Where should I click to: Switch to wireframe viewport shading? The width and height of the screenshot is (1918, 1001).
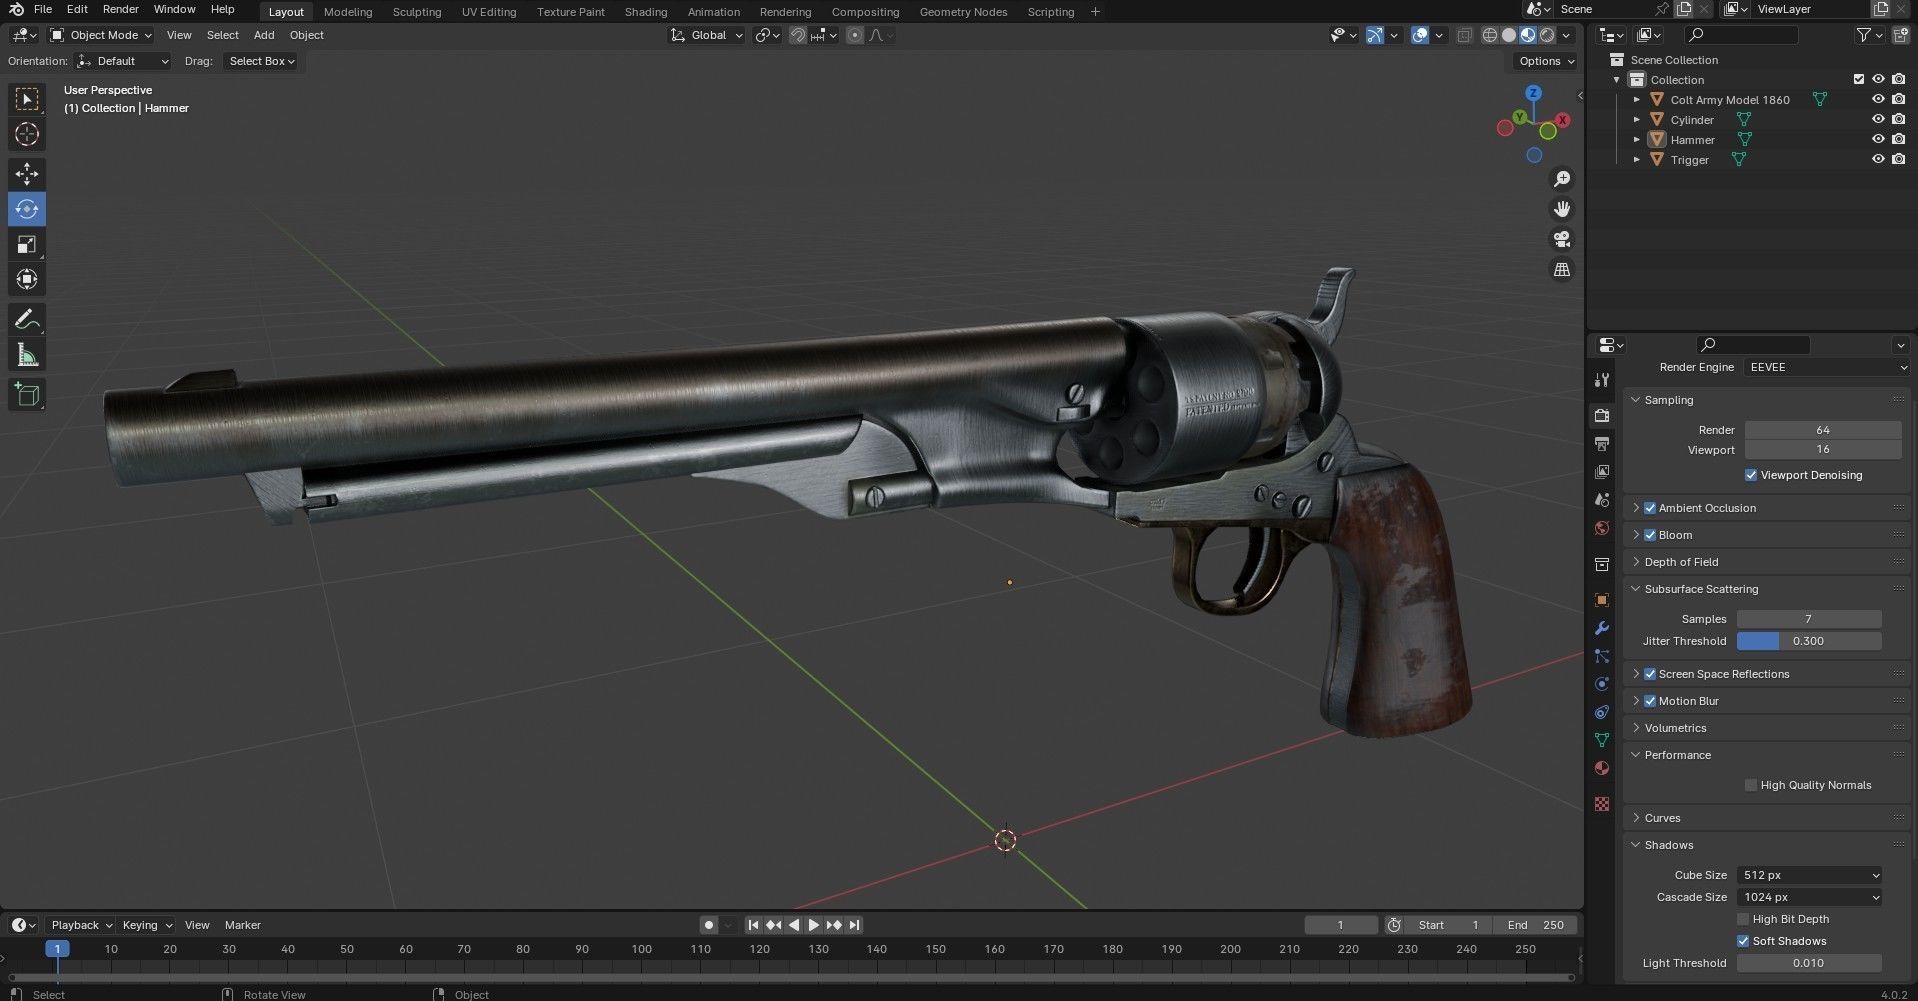1490,35
